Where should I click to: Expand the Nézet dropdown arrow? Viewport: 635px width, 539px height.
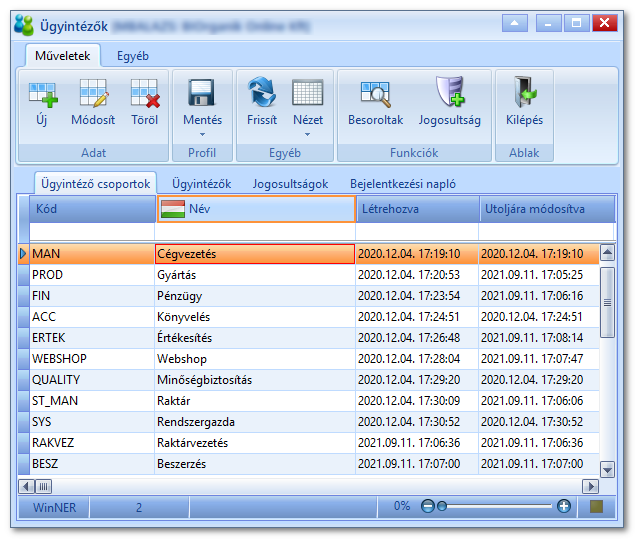(307, 134)
